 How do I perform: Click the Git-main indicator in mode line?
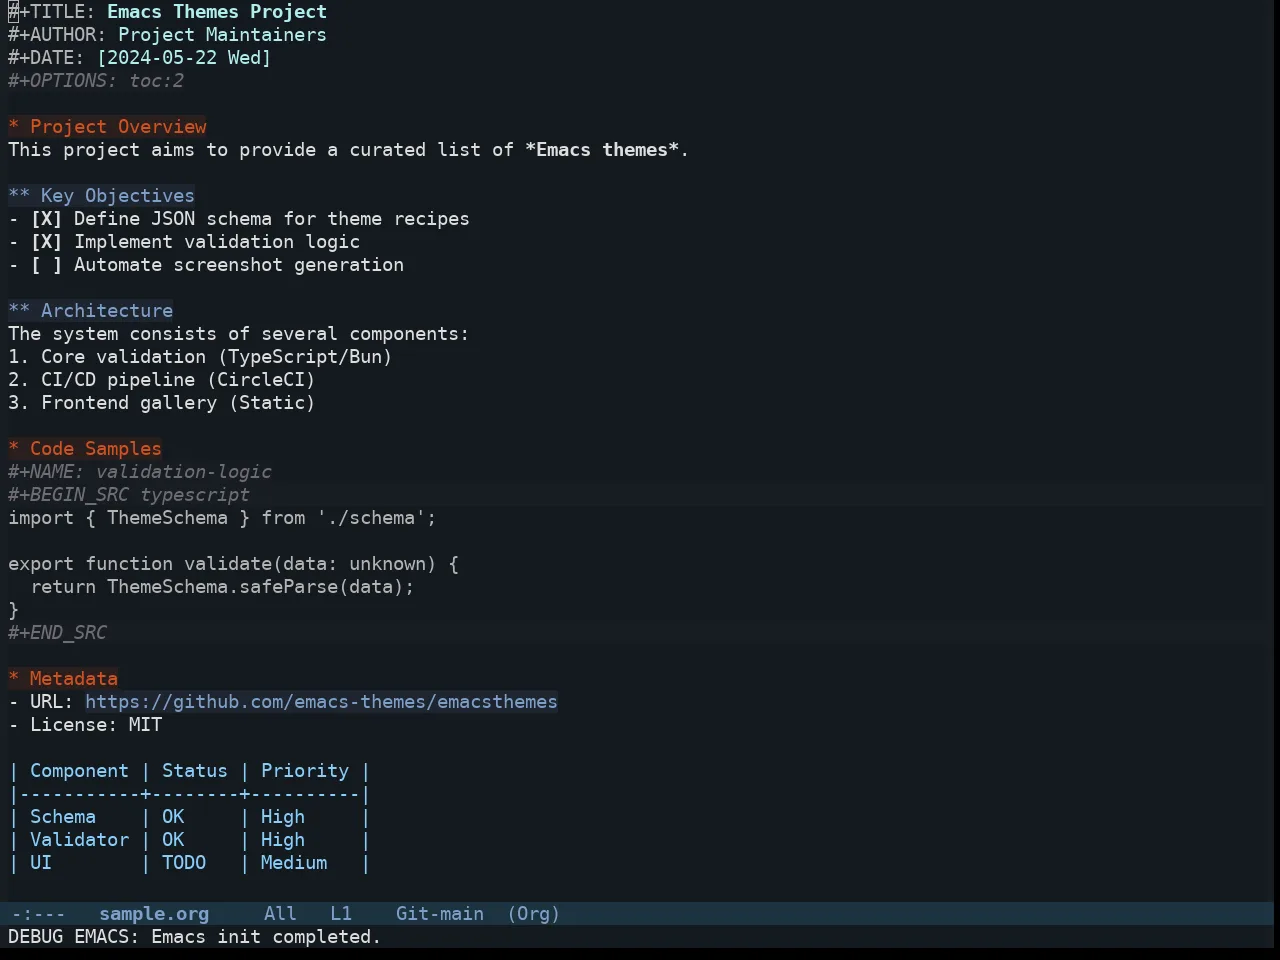tap(440, 914)
